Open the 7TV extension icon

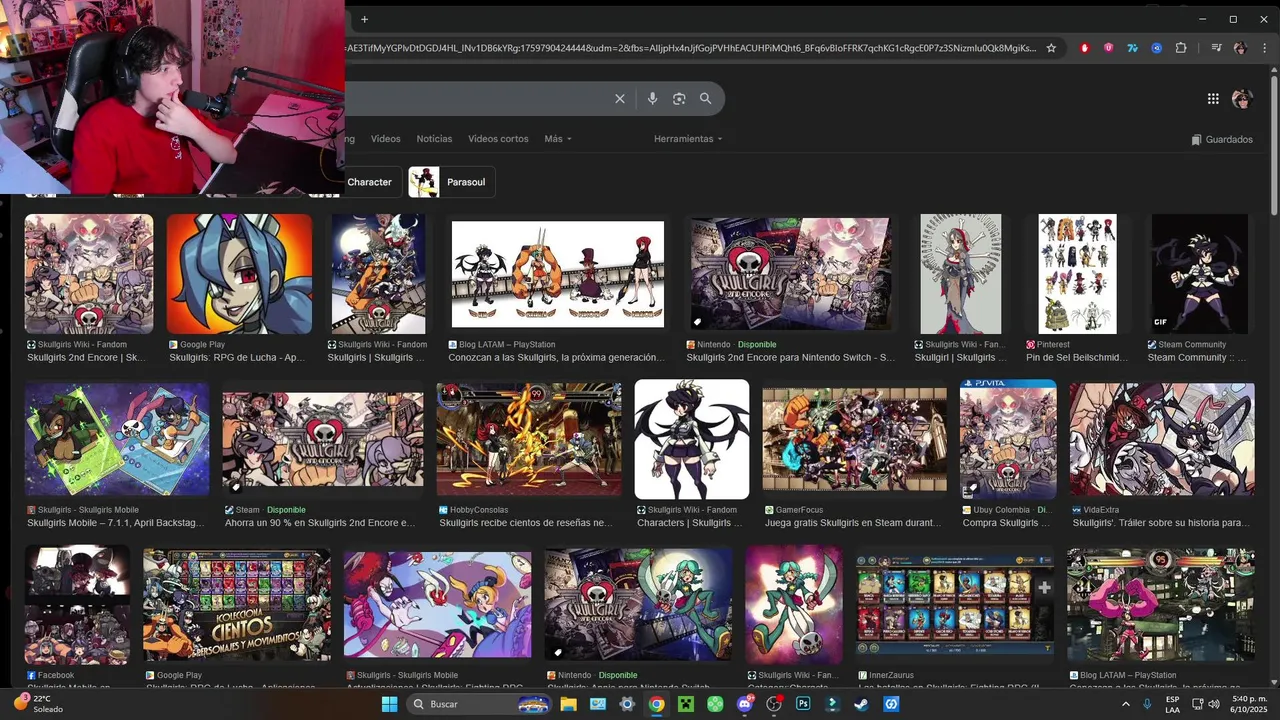(1132, 48)
